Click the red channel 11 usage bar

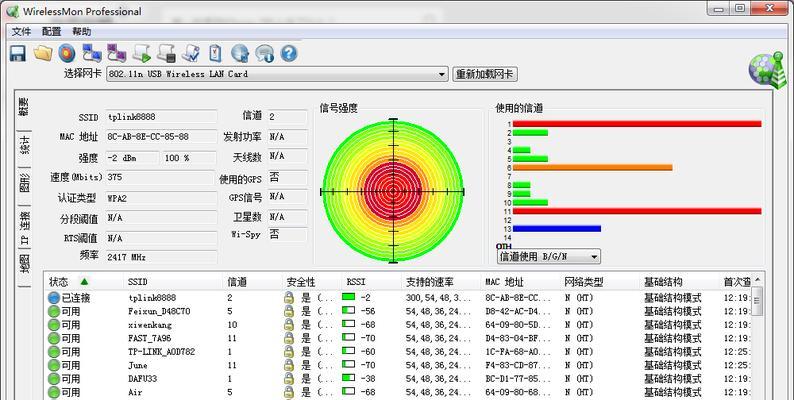point(637,211)
